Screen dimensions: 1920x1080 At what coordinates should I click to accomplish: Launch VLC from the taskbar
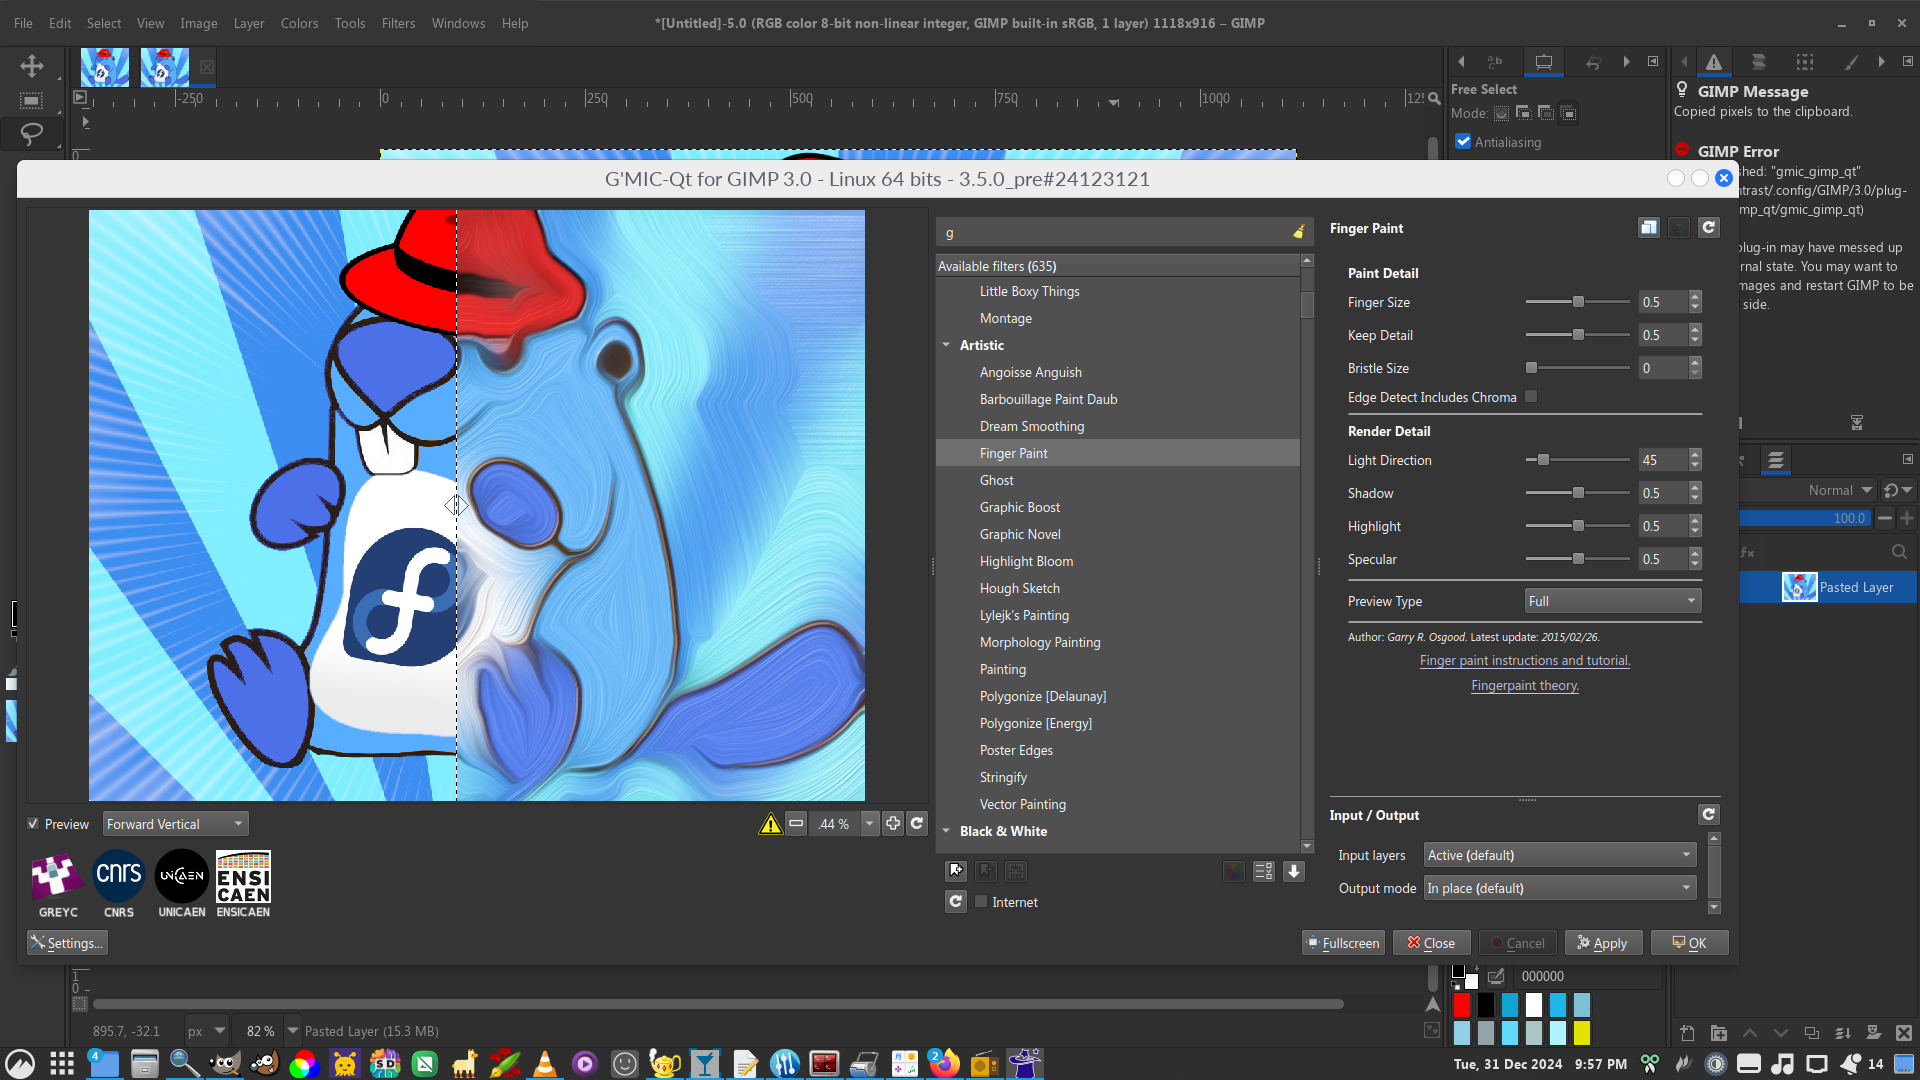click(545, 1063)
